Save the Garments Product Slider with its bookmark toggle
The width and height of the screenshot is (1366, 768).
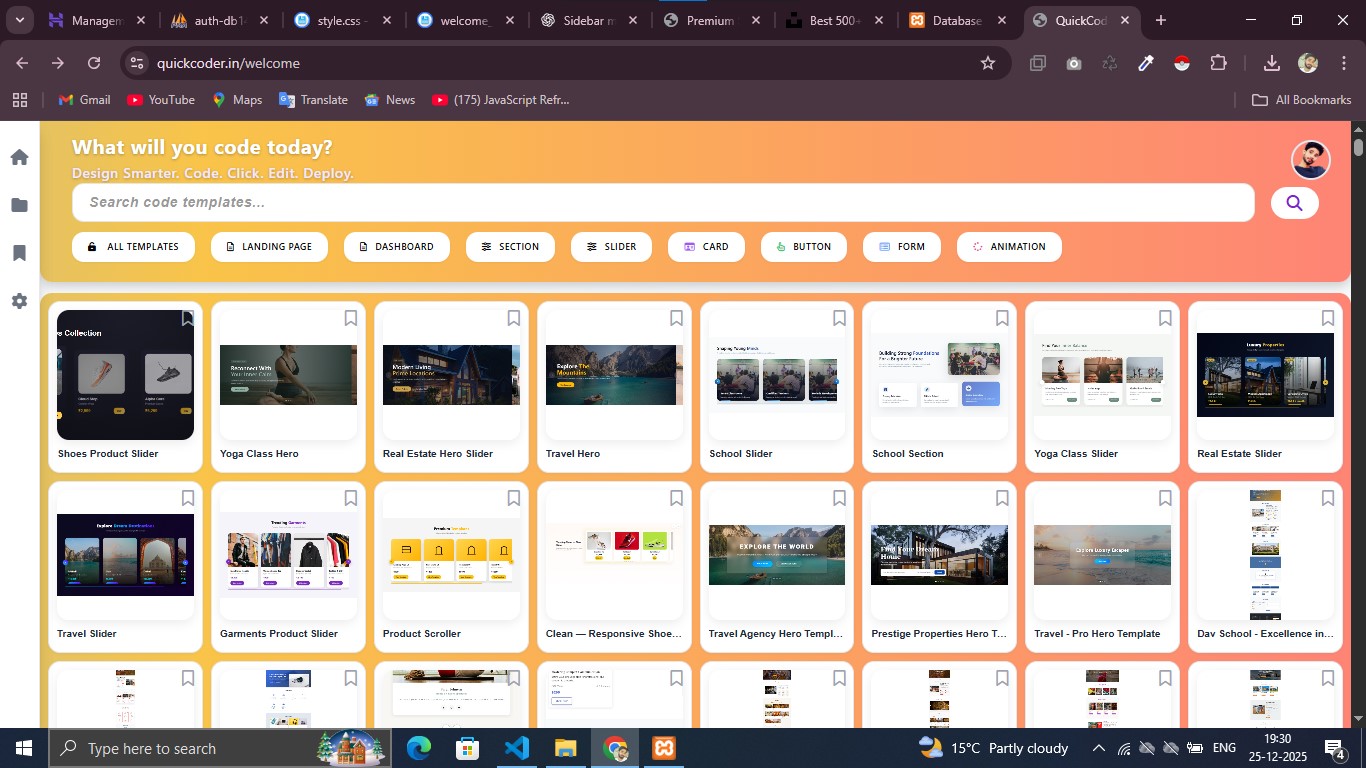pos(350,497)
